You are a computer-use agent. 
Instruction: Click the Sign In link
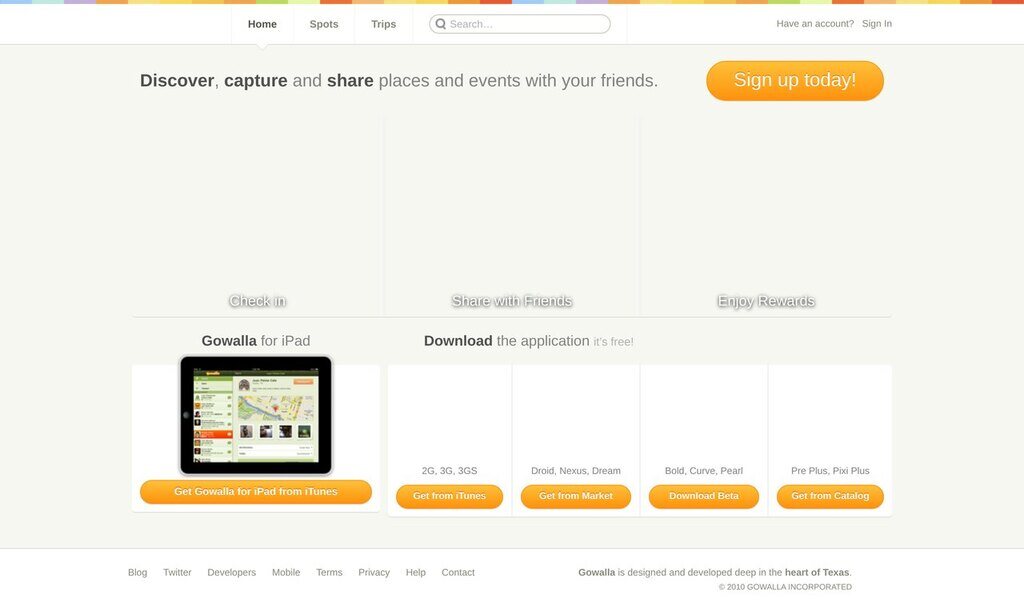point(876,24)
